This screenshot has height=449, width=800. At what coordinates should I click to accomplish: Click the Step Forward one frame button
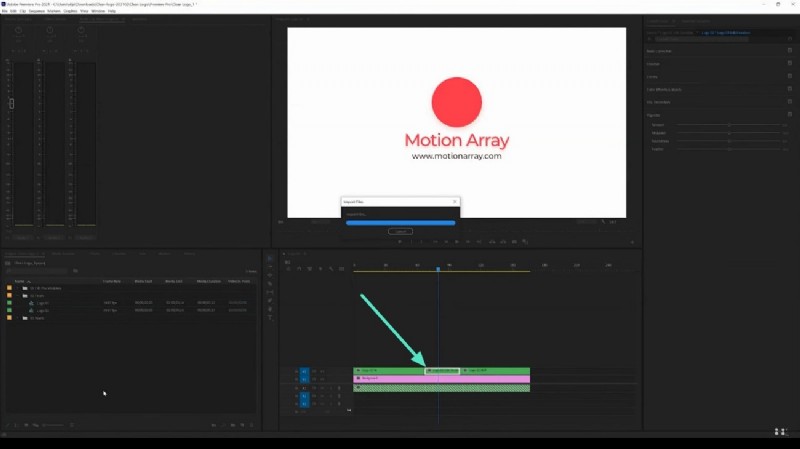pos(467,242)
